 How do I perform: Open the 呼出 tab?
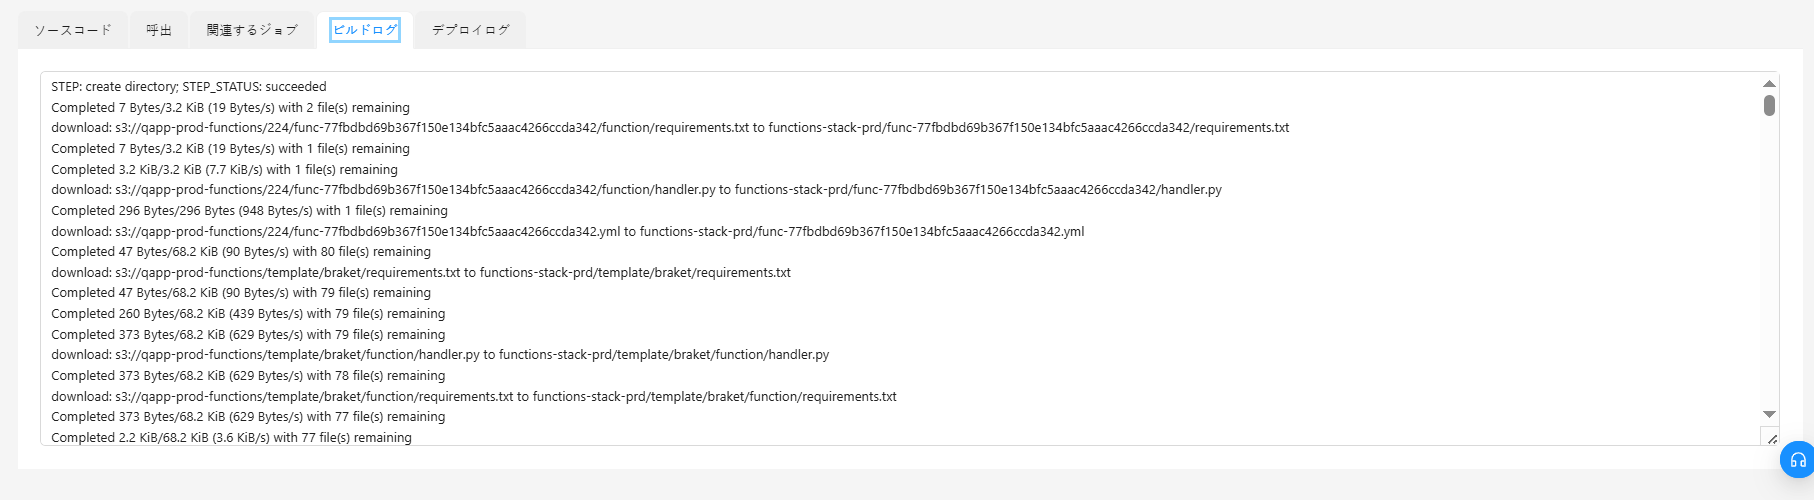159,30
